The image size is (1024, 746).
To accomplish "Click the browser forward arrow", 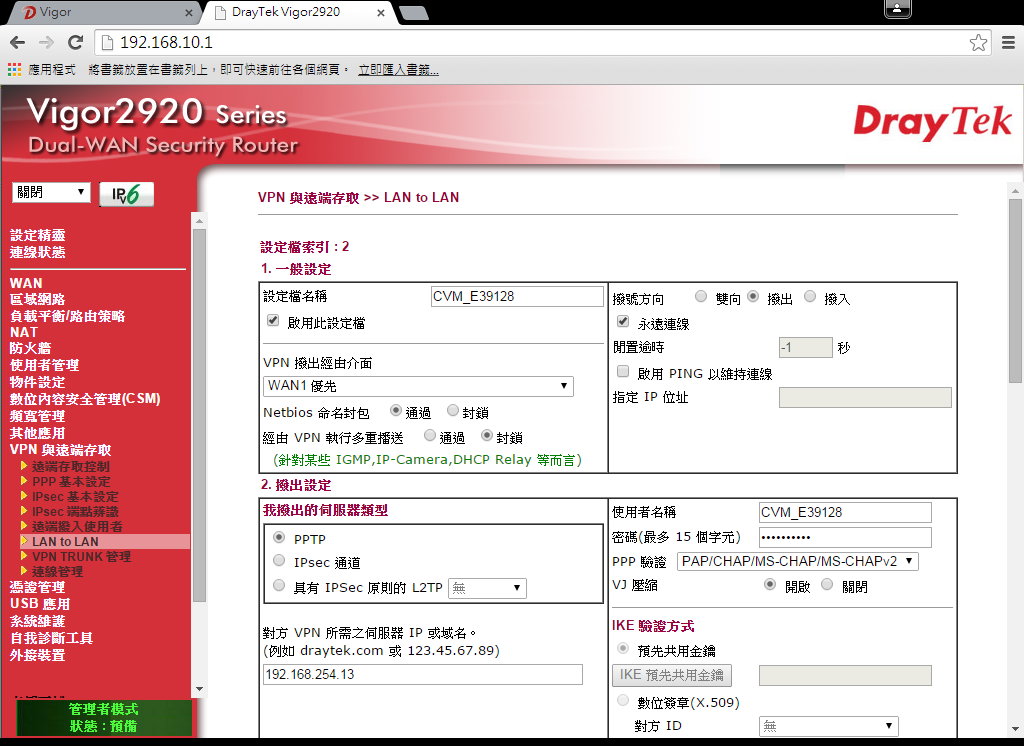I will pyautogui.click(x=46, y=42).
